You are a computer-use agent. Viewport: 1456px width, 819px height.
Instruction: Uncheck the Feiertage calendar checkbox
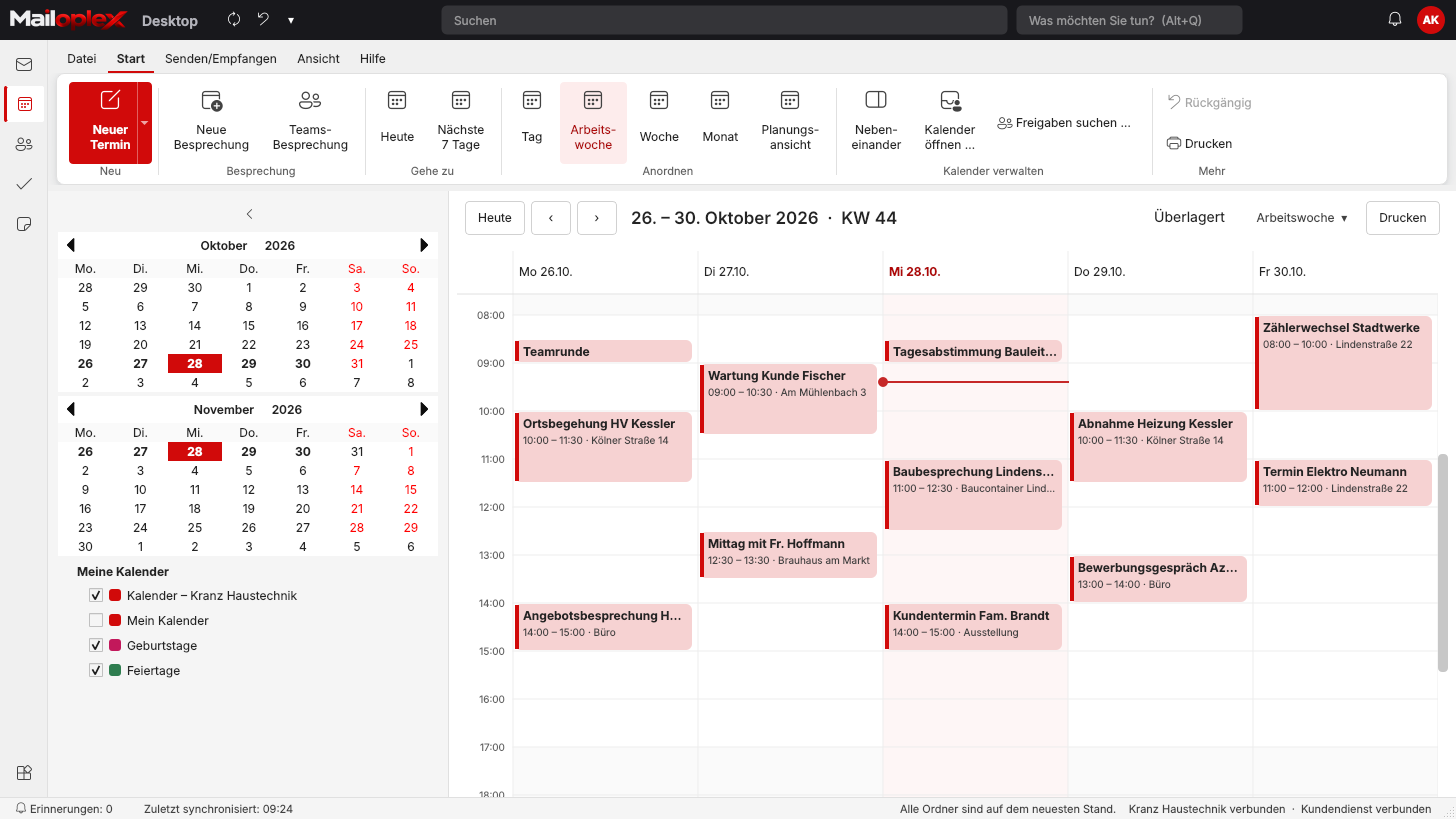(97, 671)
